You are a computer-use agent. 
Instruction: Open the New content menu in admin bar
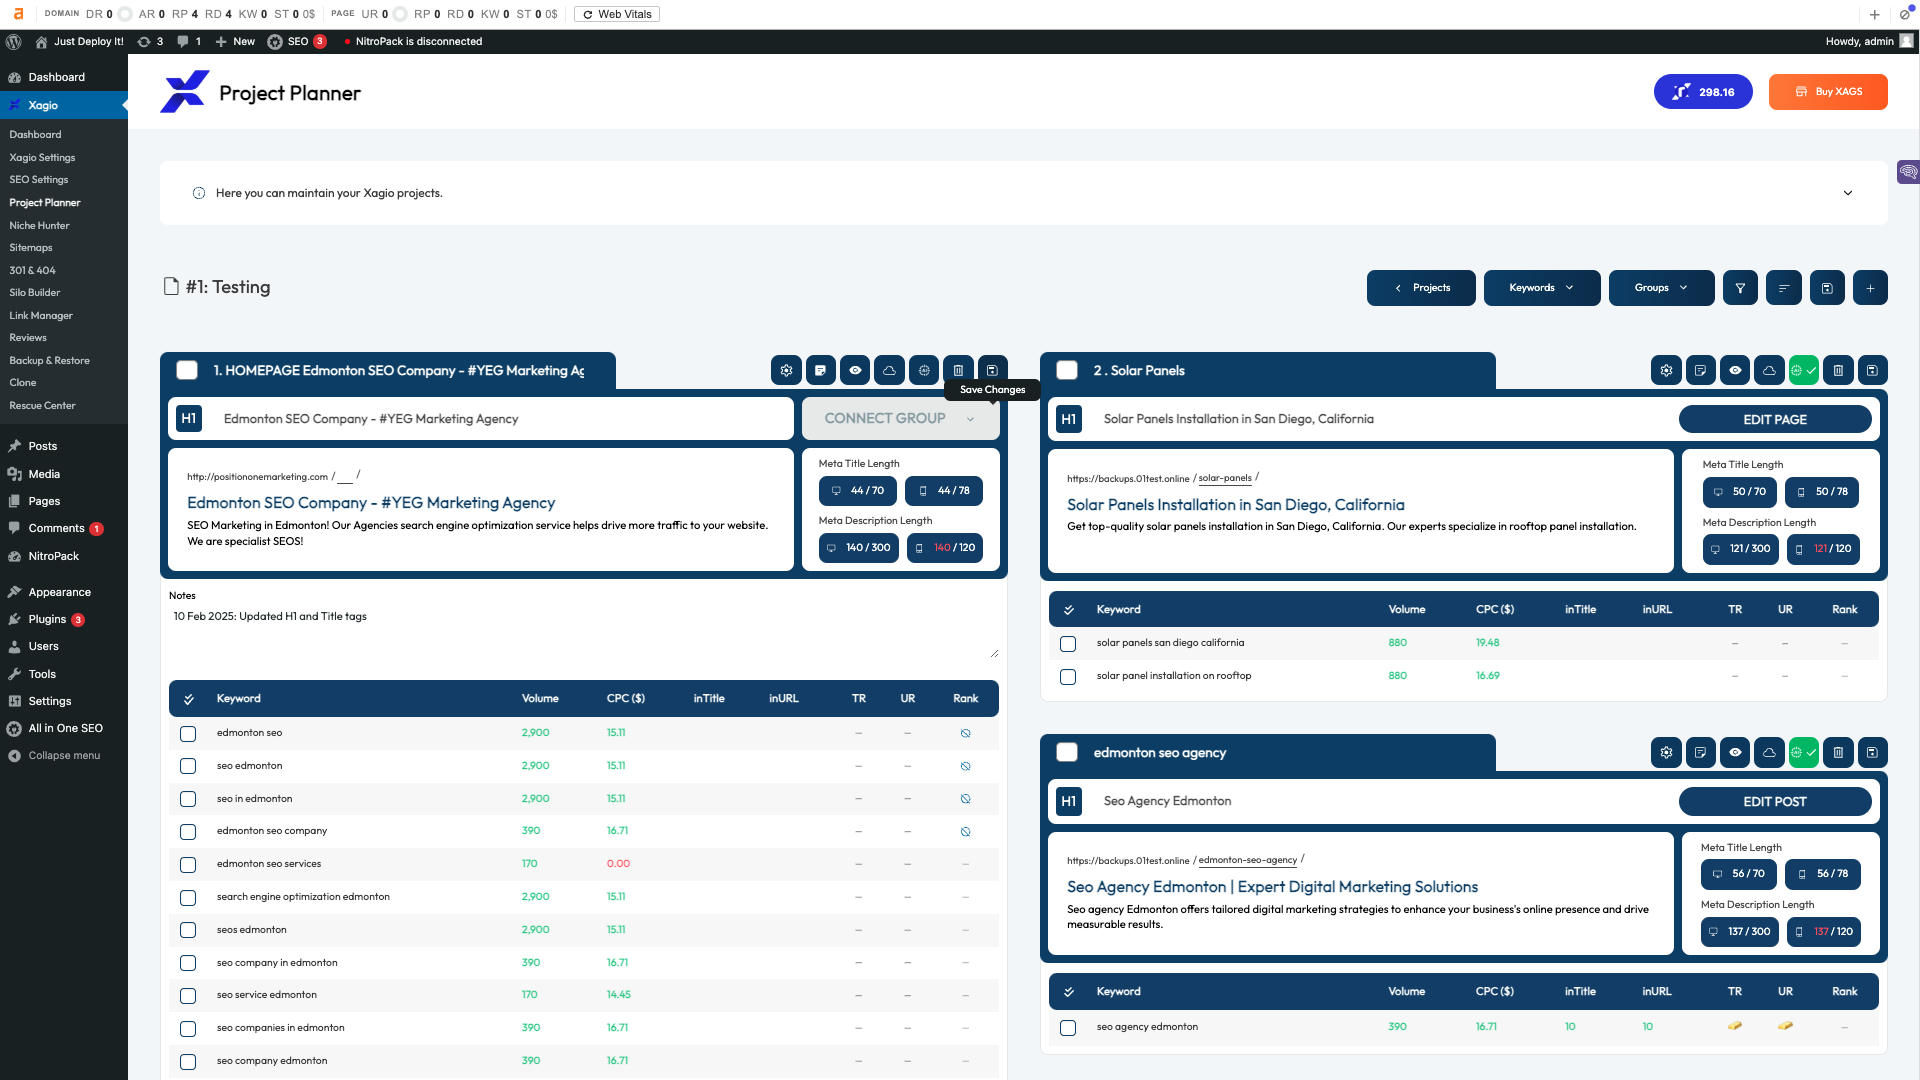235,41
